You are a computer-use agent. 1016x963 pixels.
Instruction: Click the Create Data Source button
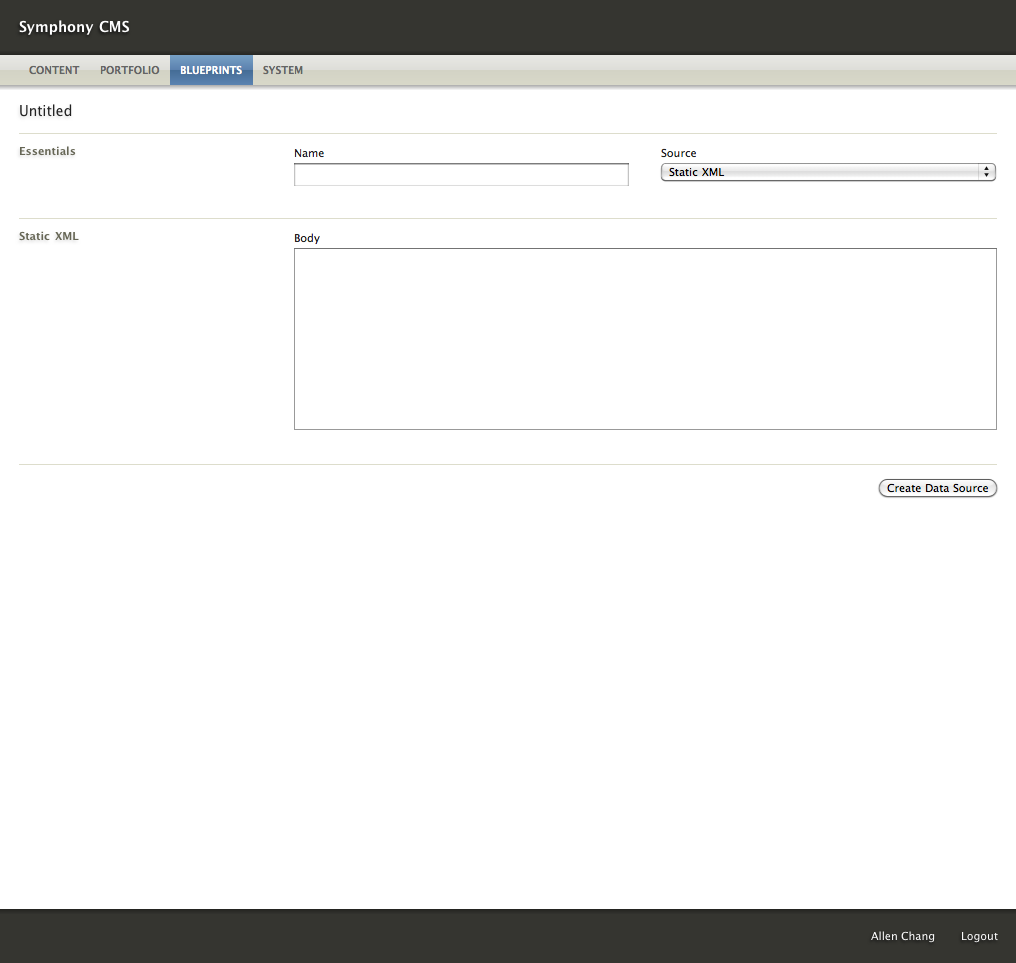(x=937, y=488)
